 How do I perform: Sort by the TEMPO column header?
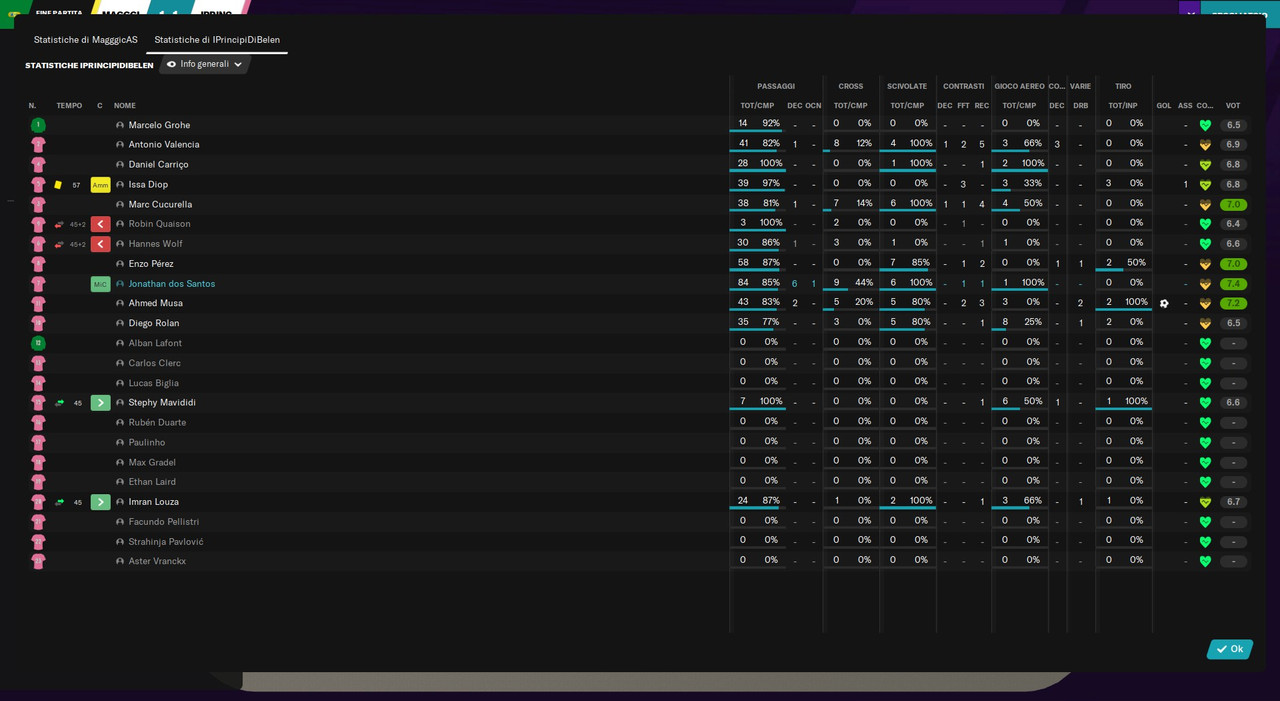tap(69, 106)
